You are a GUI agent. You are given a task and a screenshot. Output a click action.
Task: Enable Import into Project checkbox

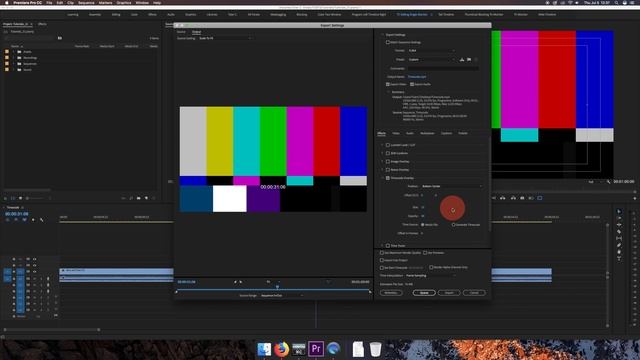coord(382,260)
